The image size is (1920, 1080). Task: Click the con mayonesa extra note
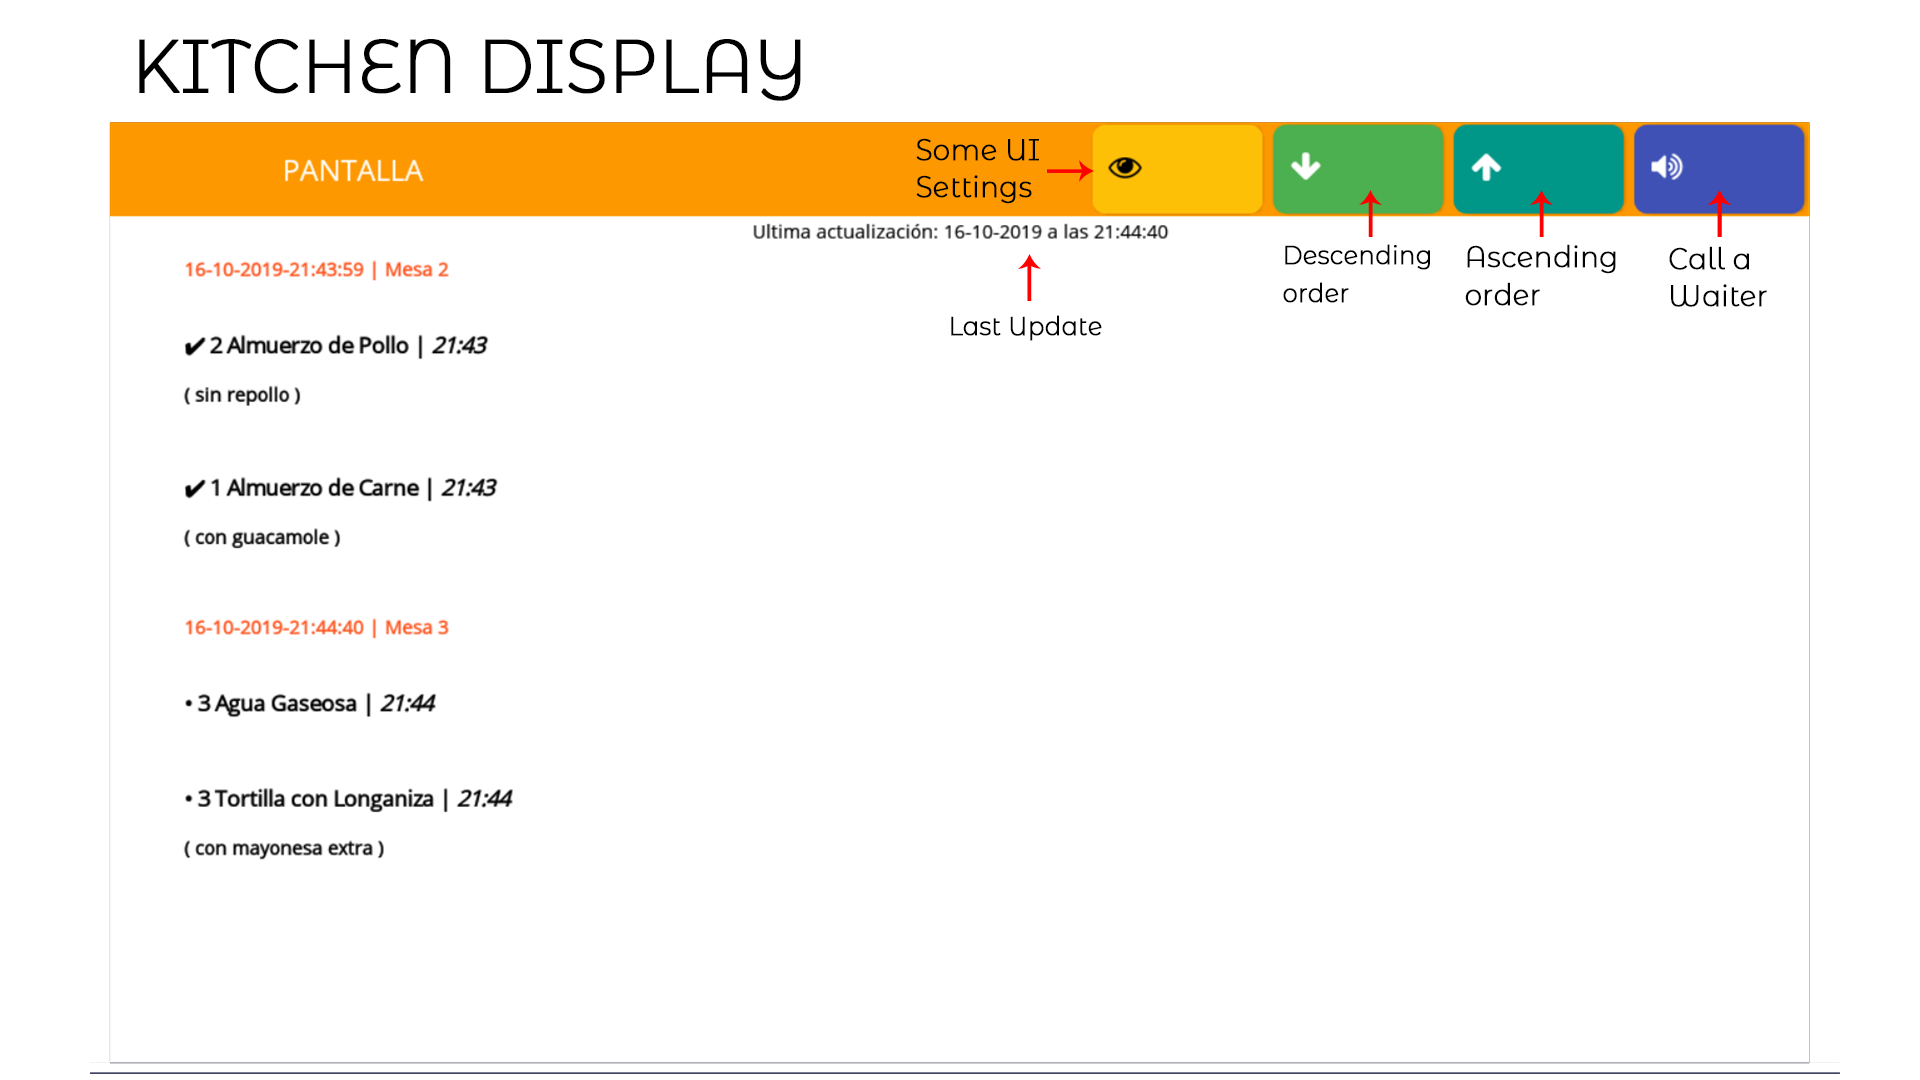click(284, 849)
